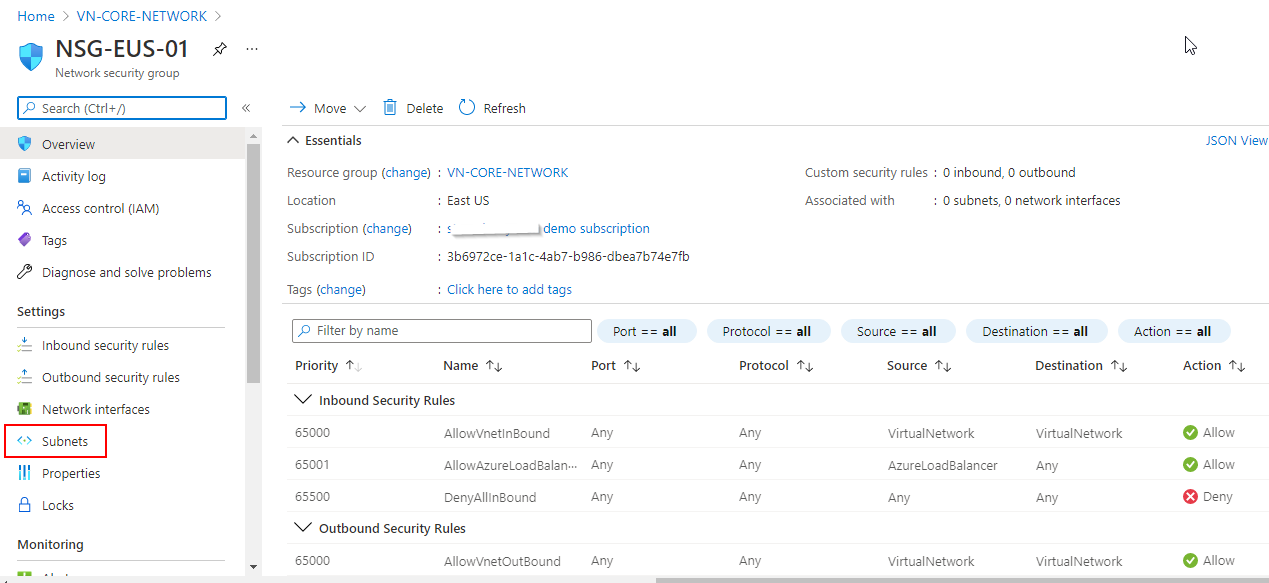Collapse Outbound Security Rules group
The image size is (1269, 583).
tap(302, 528)
